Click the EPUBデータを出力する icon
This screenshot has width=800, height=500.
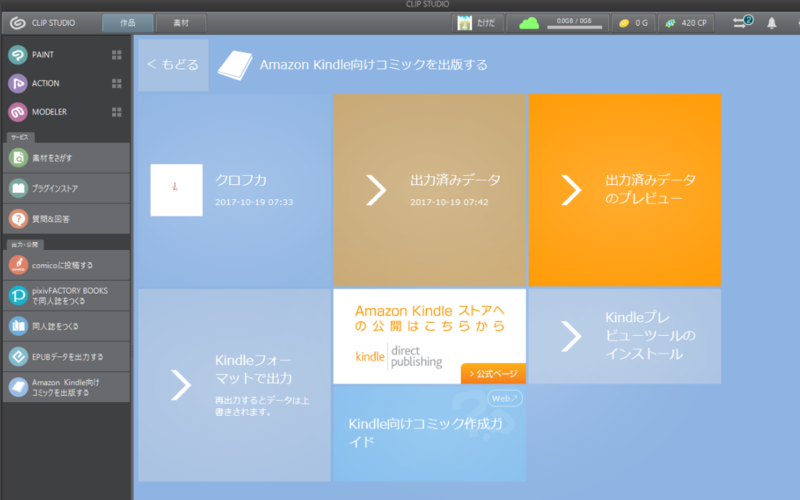point(18,357)
